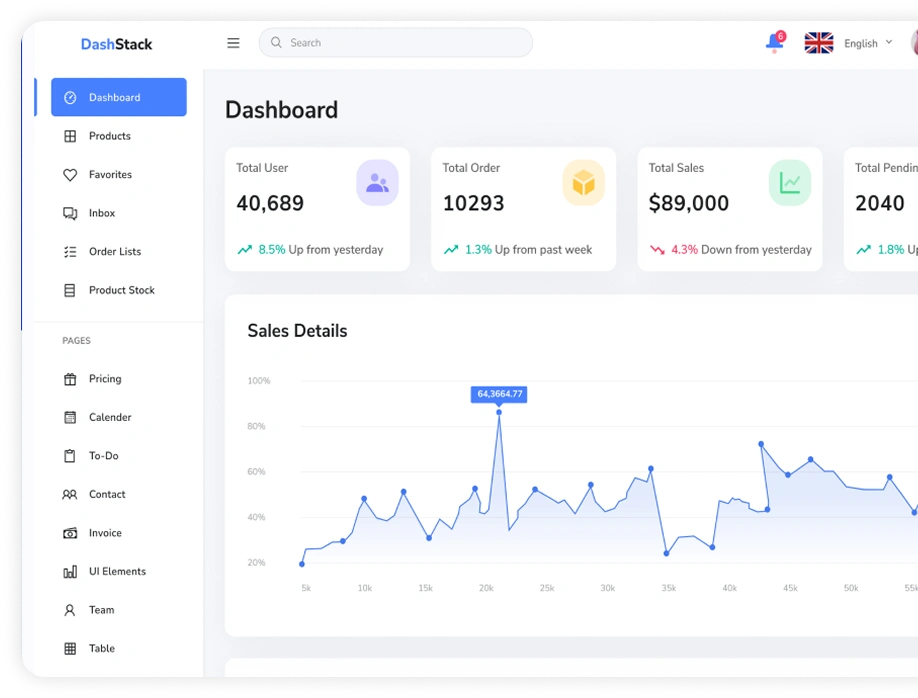Click the 64,3664.77 chart peak marker
The height and width of the screenshot is (698, 918).
(499, 412)
